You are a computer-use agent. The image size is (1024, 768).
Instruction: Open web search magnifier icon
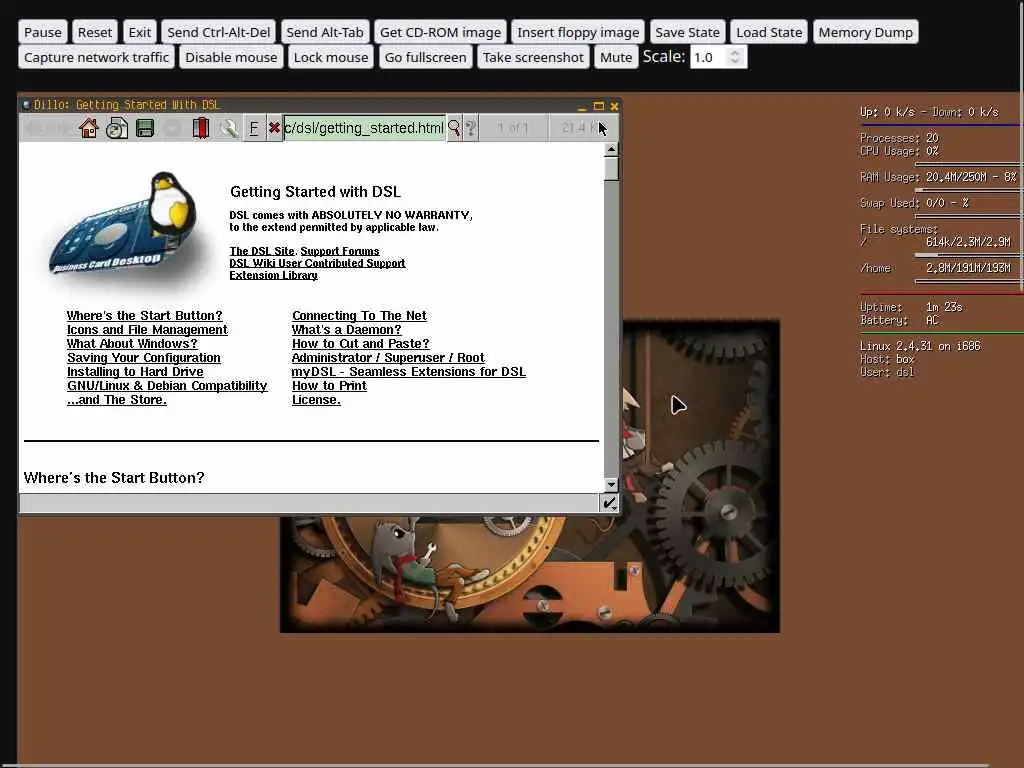coord(453,128)
